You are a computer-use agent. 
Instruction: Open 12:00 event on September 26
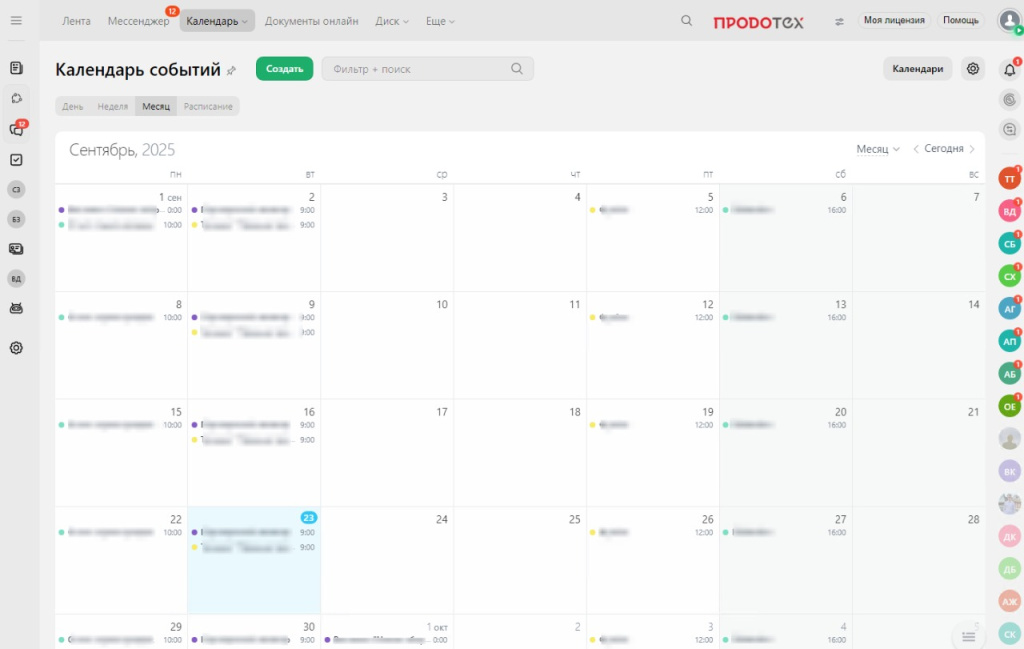tap(651, 533)
